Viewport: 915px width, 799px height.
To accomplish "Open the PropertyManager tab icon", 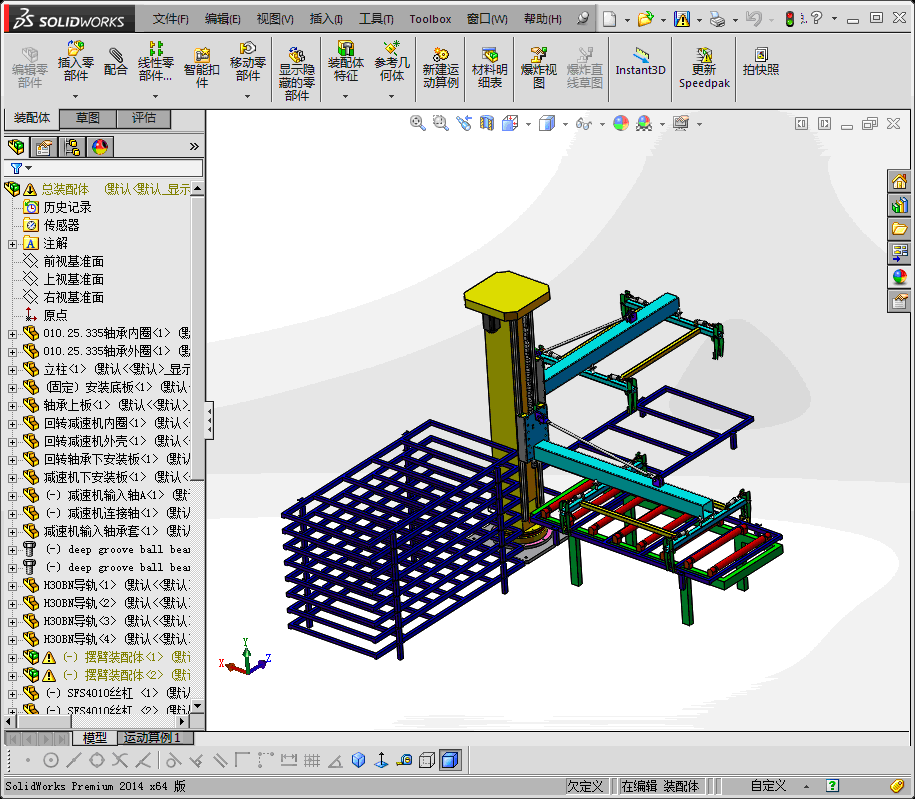I will (44, 146).
